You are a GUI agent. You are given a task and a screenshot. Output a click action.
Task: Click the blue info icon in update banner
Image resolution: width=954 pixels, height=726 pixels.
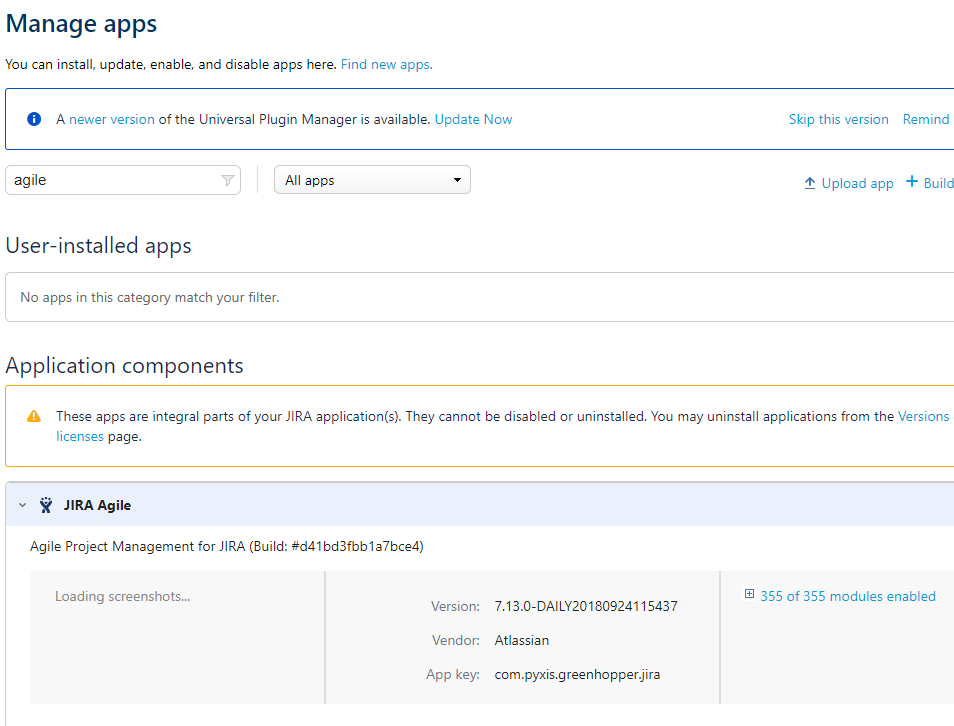coord(34,119)
